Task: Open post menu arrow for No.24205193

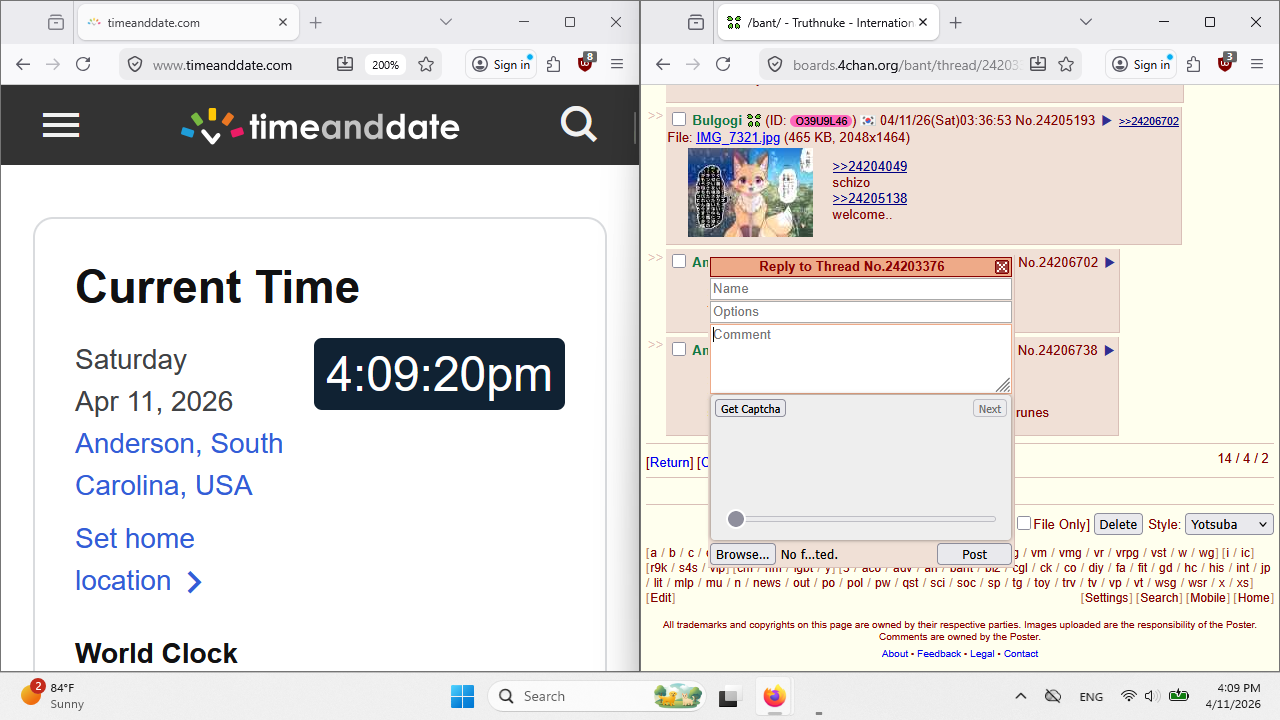Action: tap(1106, 121)
